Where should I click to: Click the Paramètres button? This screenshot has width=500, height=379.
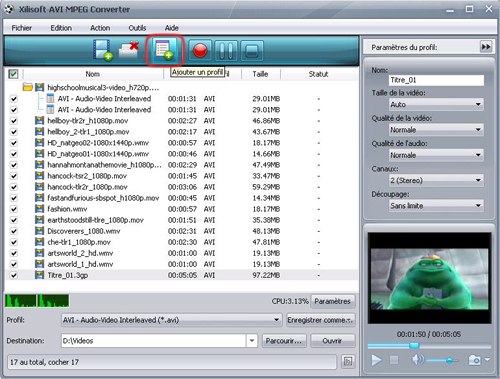333,301
